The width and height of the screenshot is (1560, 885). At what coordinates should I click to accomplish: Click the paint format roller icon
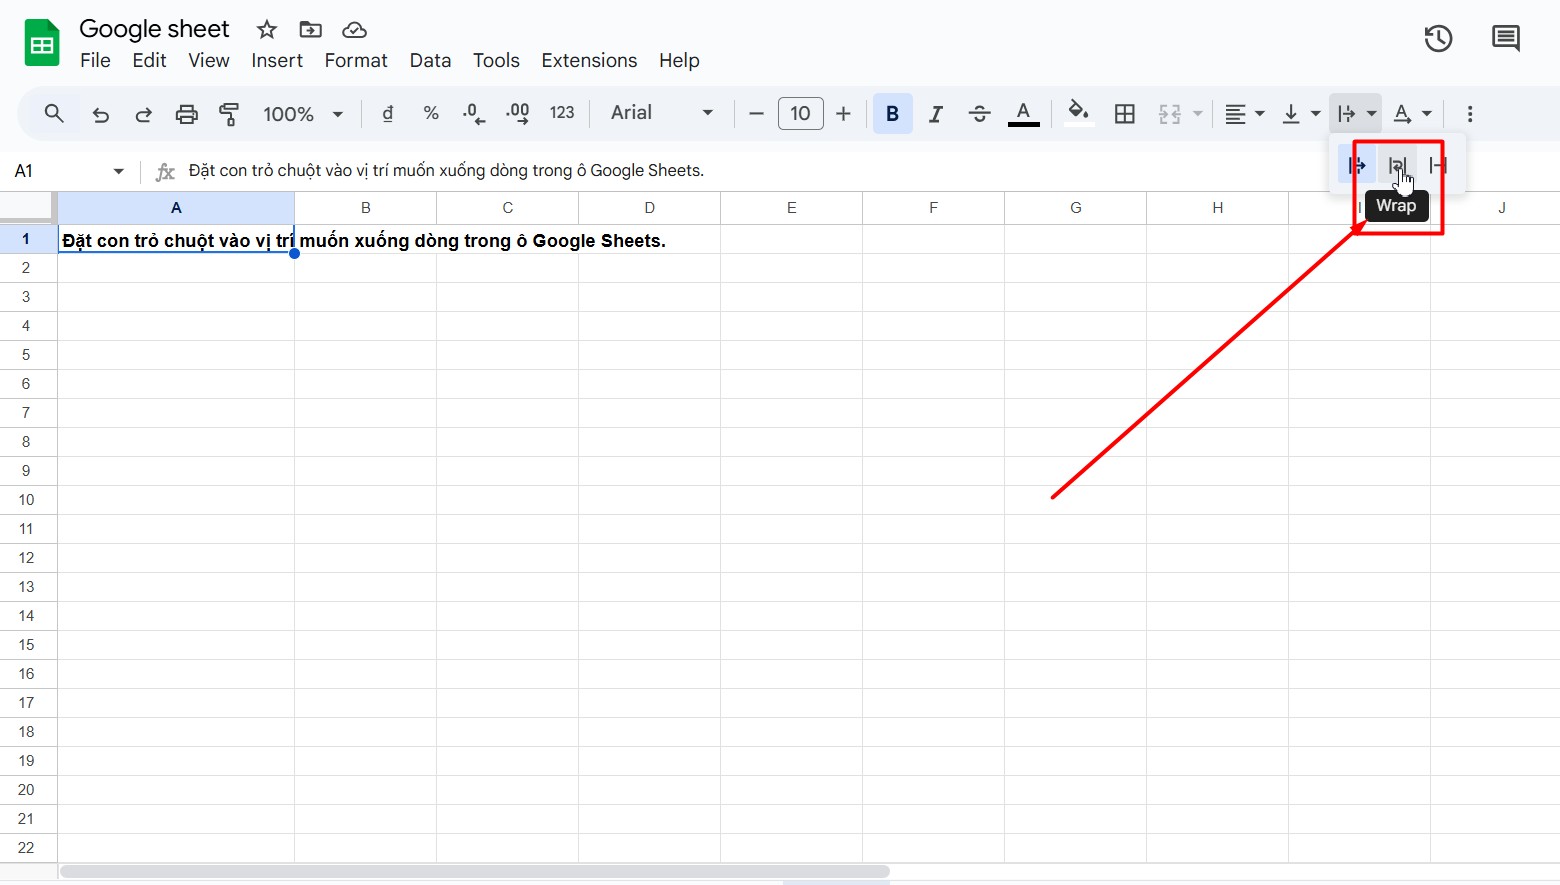[229, 114]
